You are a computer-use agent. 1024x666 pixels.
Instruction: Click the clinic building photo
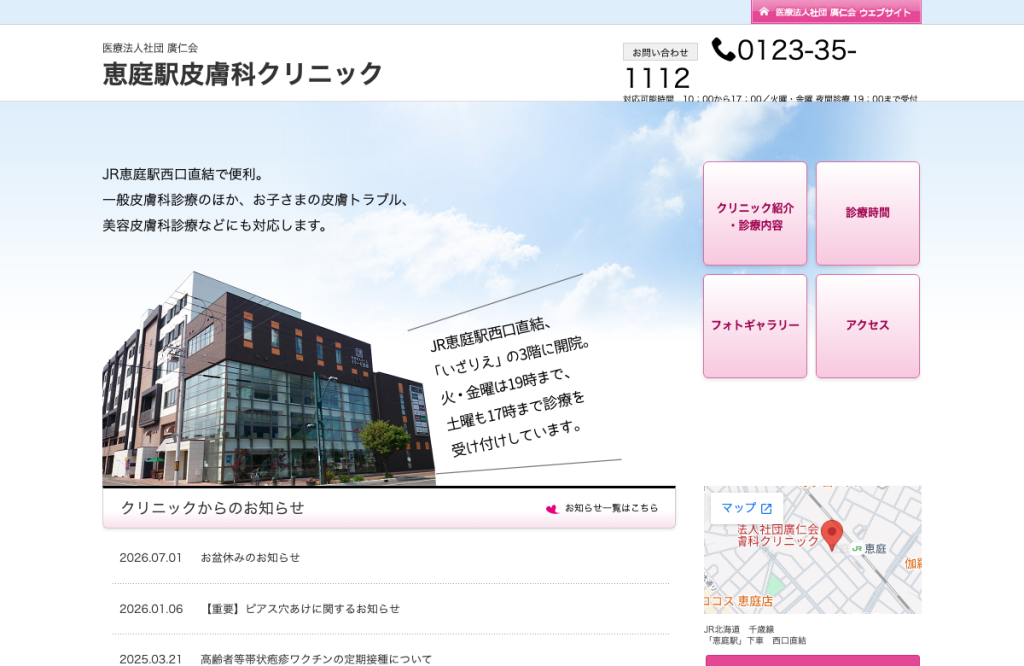[x=268, y=379]
